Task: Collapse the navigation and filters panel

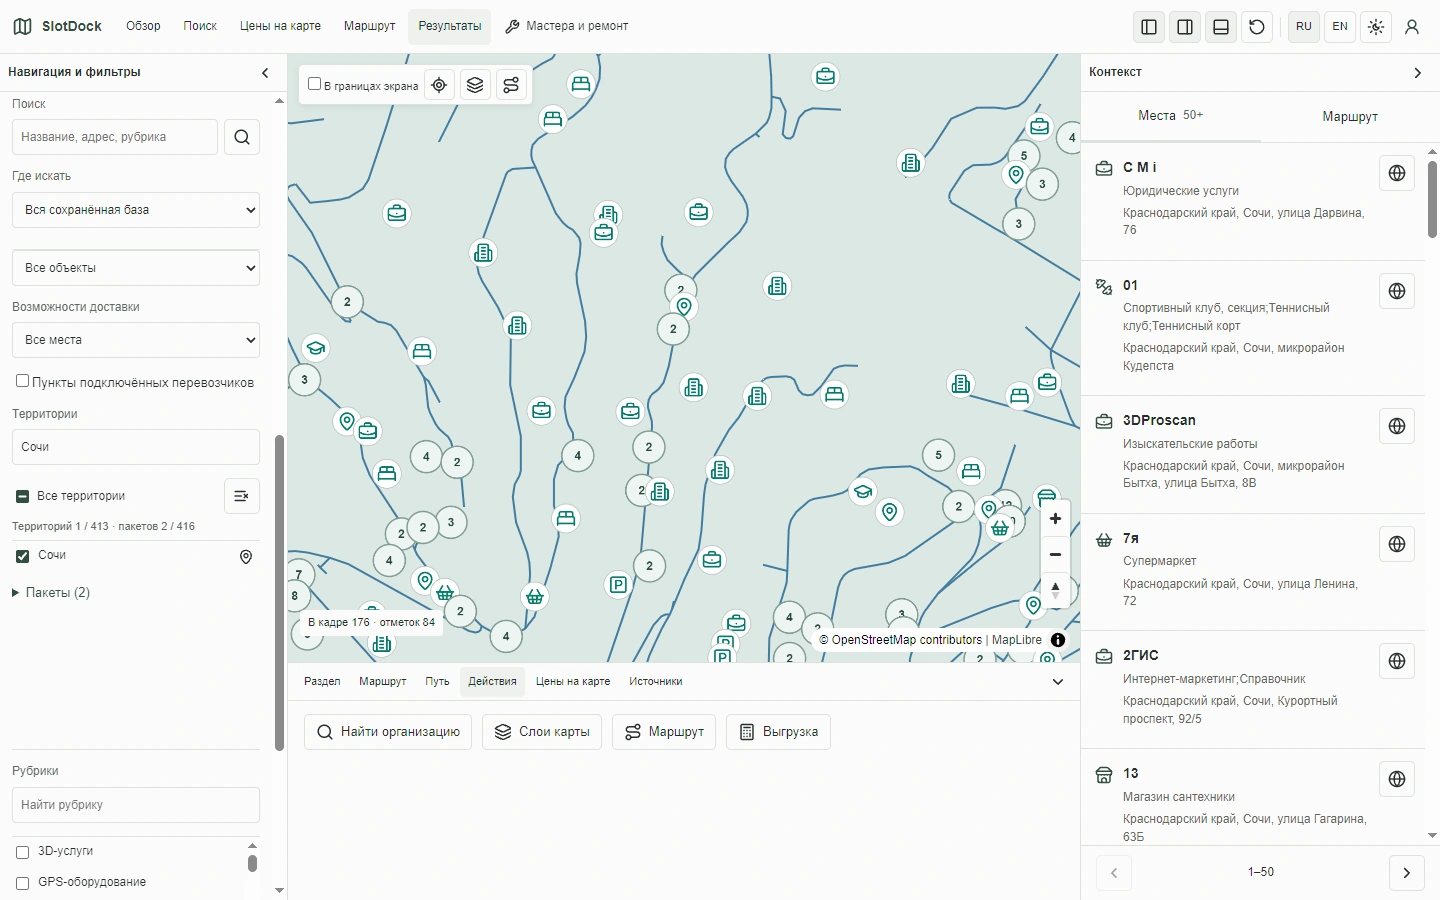Action: [x=265, y=72]
